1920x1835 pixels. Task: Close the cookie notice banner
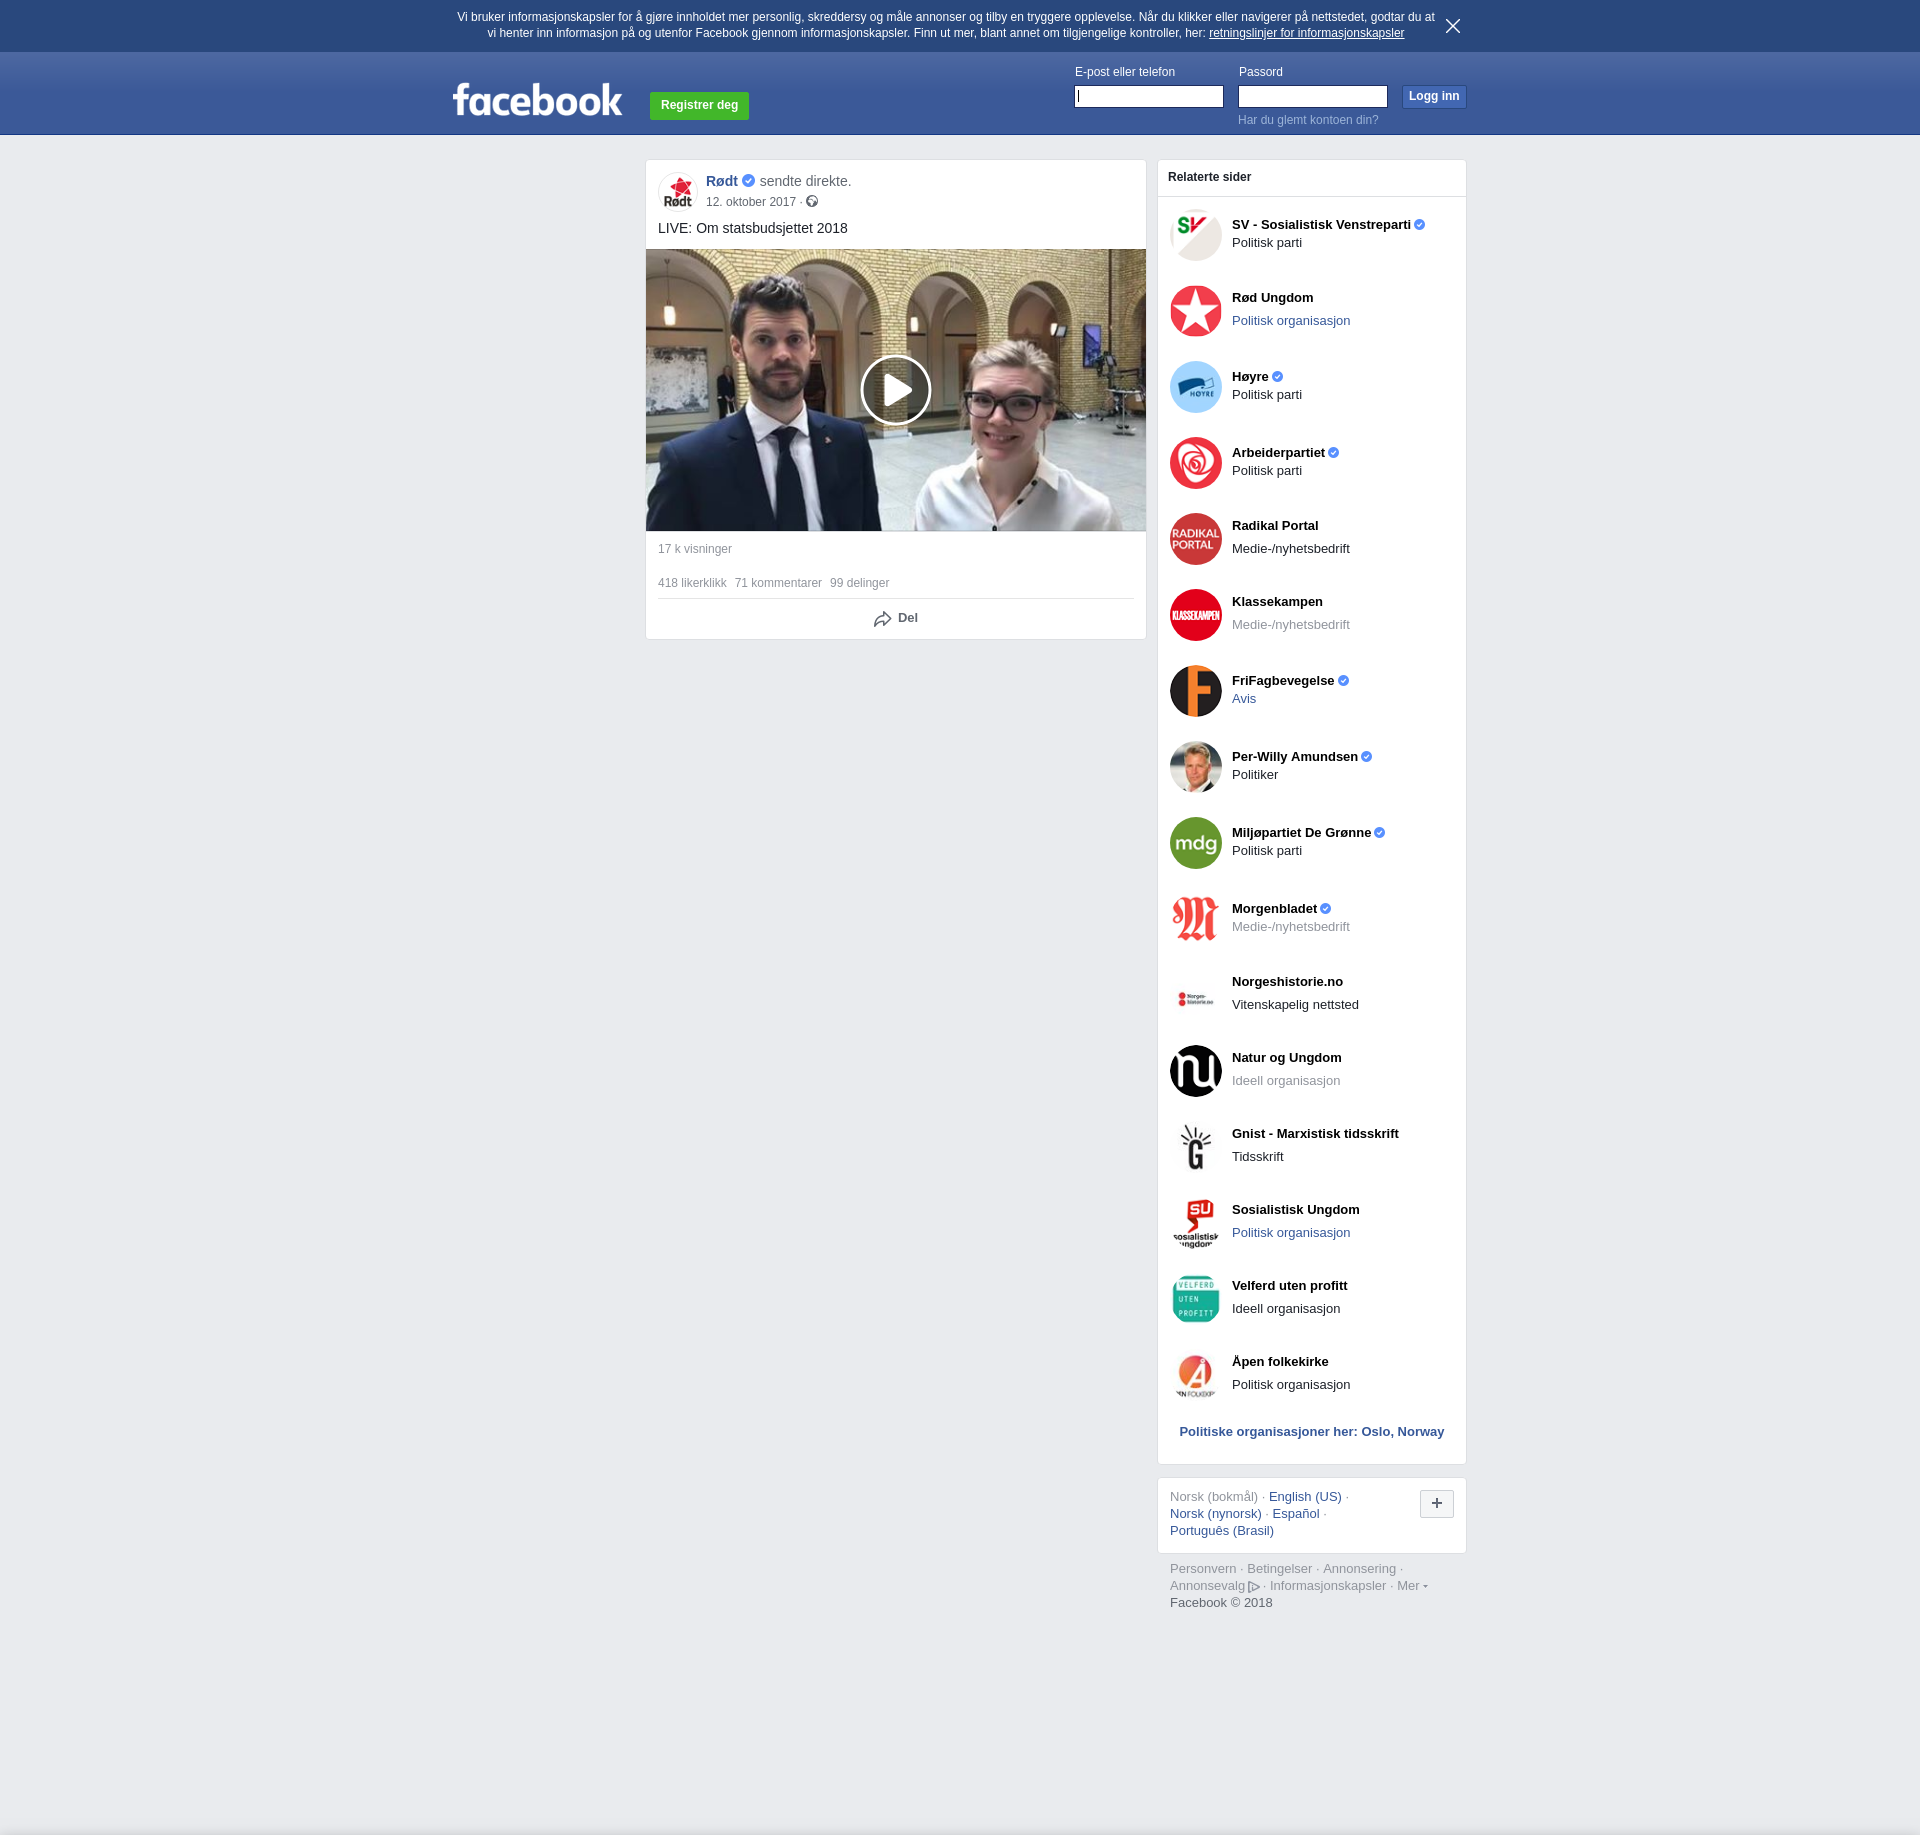[x=1453, y=26]
